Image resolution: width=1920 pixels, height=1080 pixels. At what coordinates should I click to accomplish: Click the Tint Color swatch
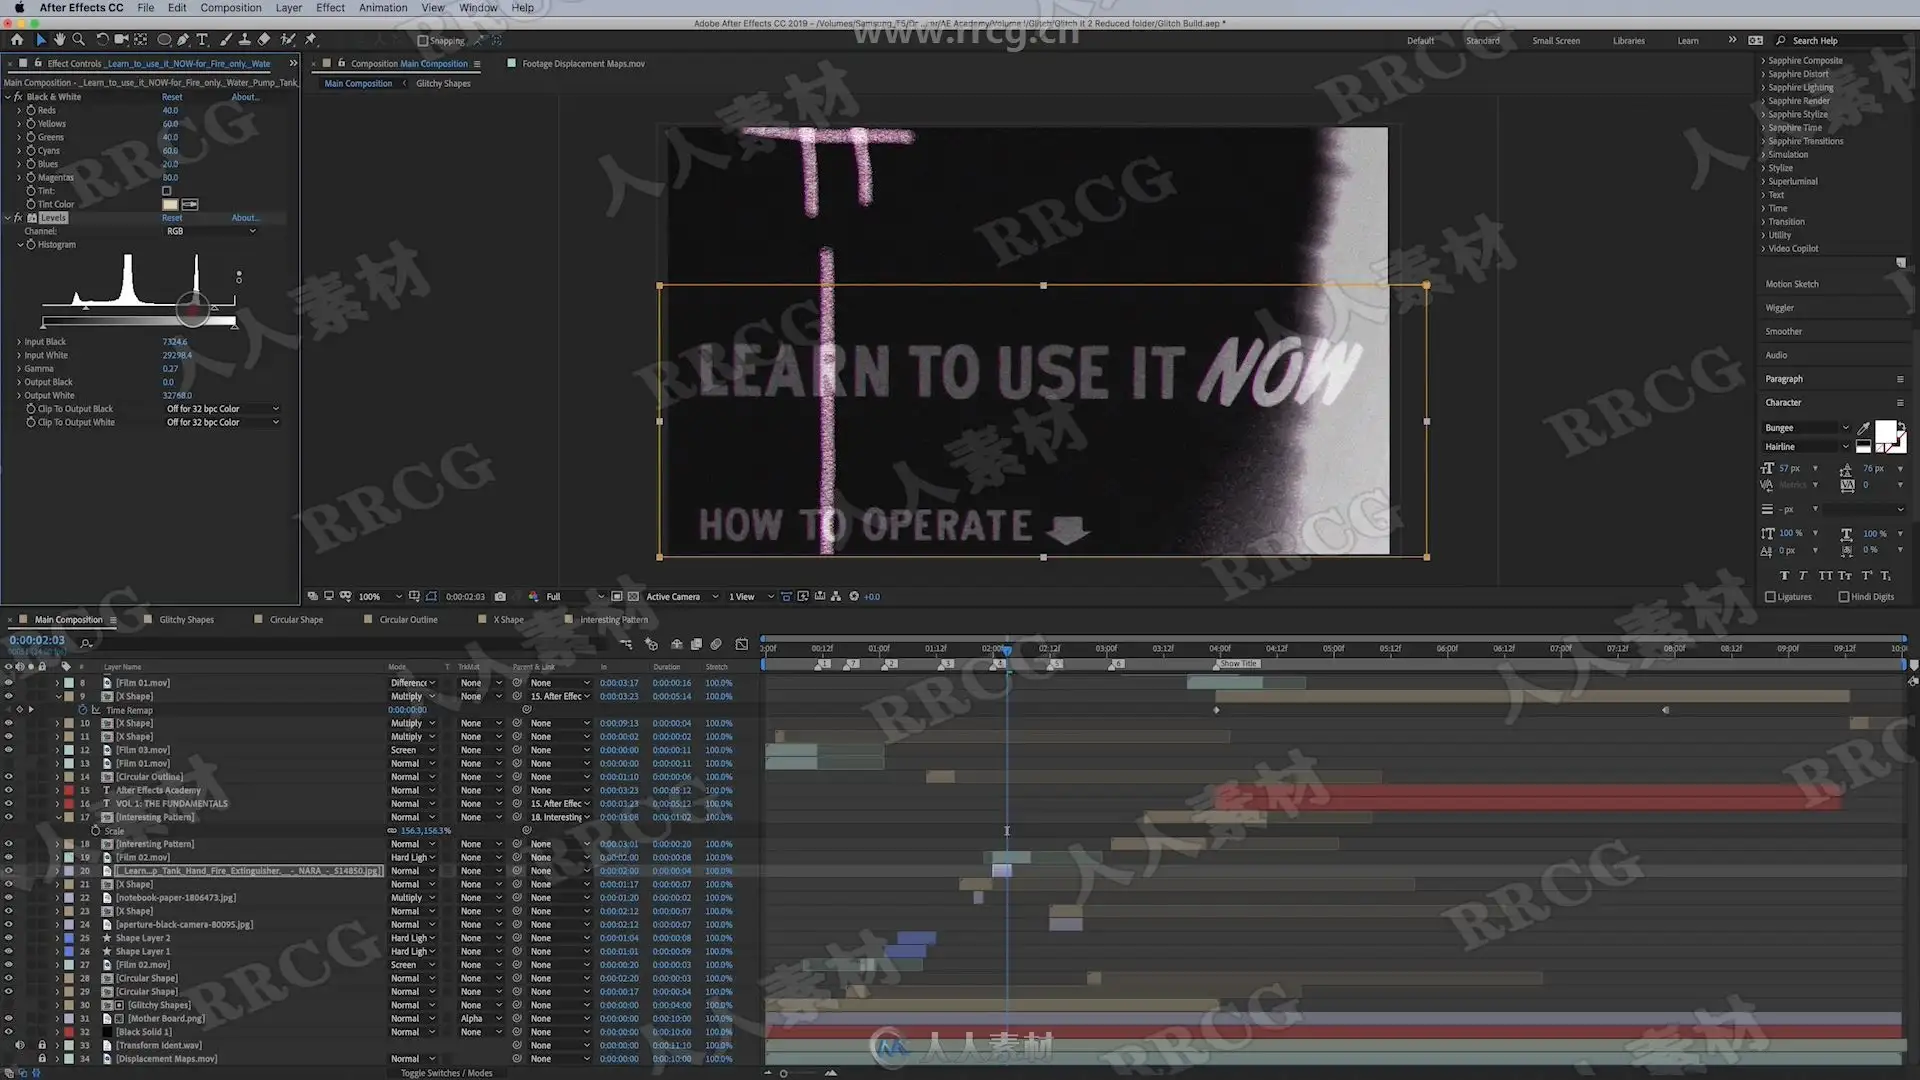170,204
